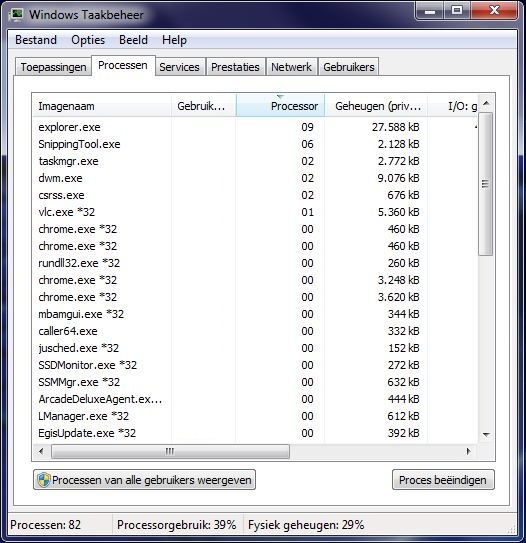
Task: Click the vertical scrollbar thumb
Action: tap(485, 184)
